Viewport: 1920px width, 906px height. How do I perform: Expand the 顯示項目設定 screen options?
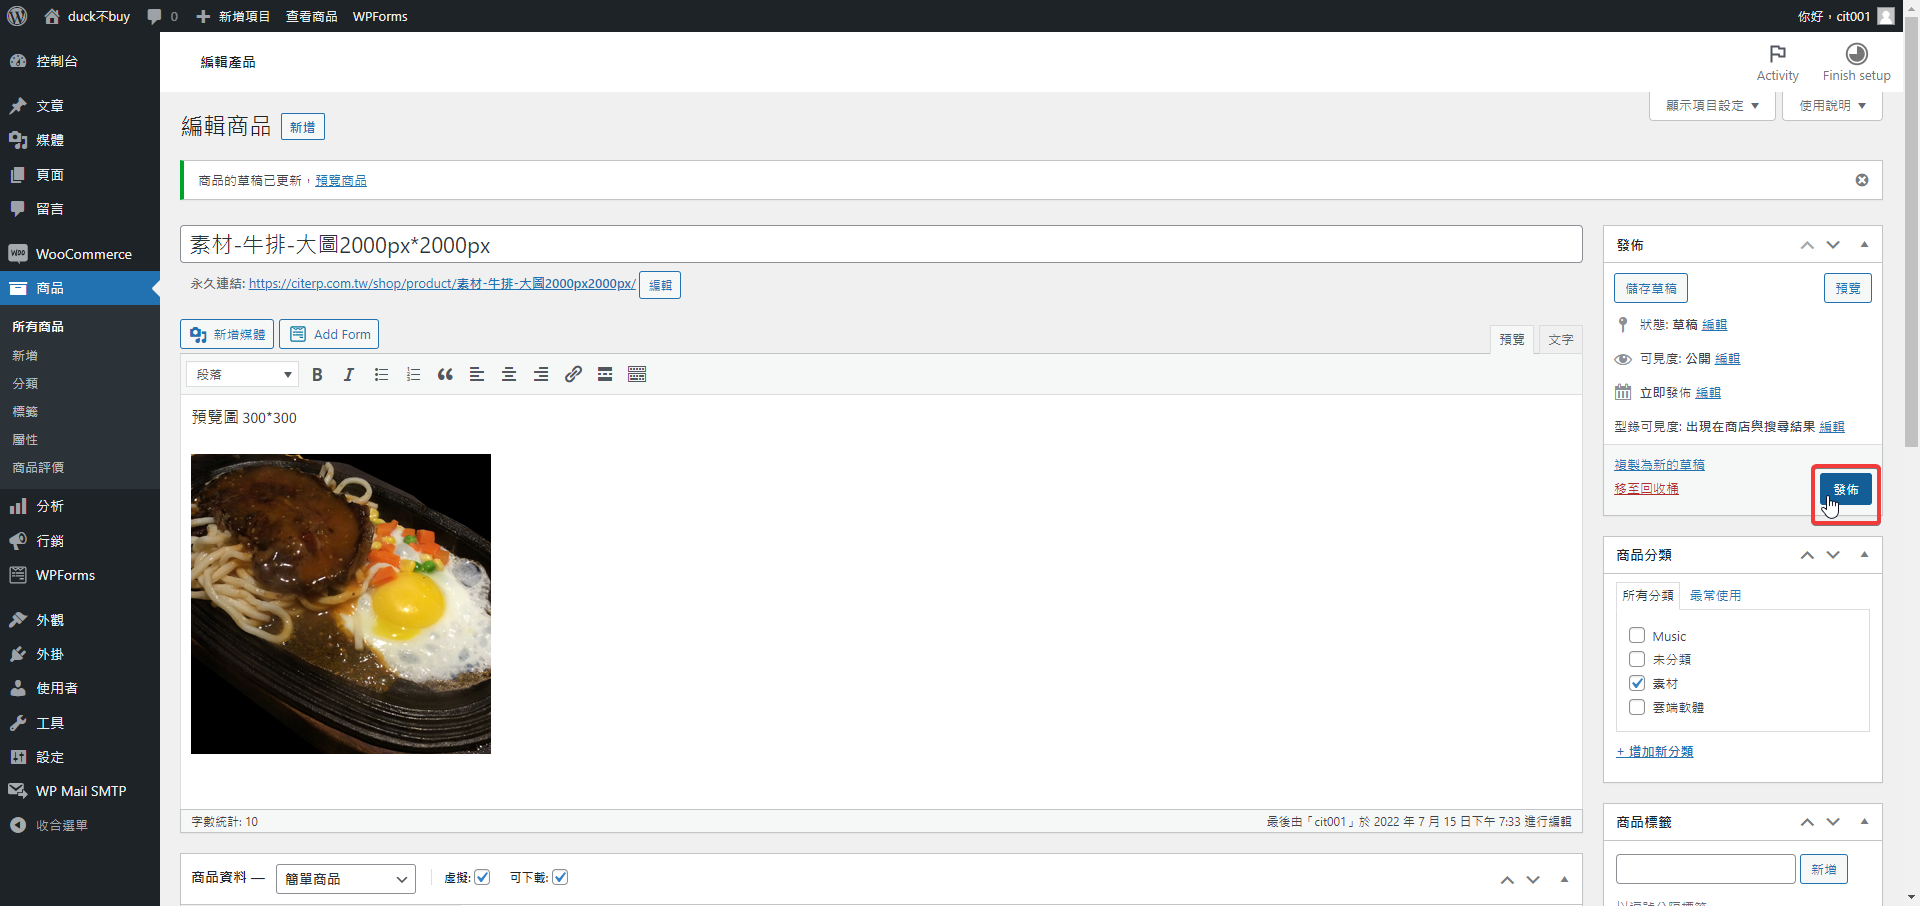tap(1711, 105)
